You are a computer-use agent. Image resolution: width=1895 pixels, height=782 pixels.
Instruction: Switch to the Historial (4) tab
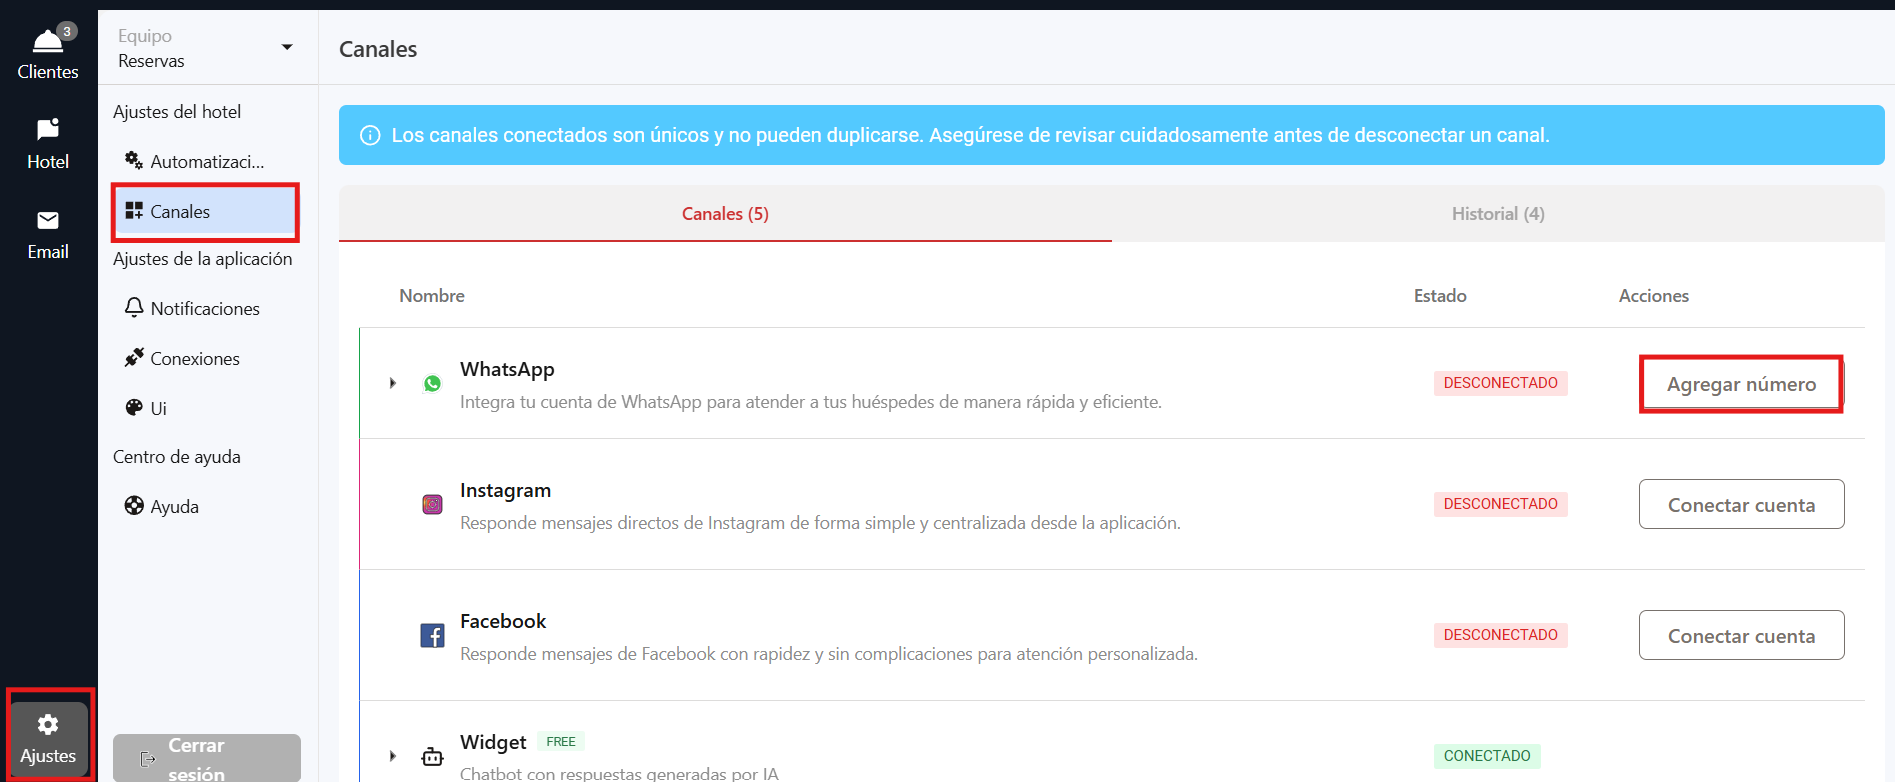[x=1497, y=214]
